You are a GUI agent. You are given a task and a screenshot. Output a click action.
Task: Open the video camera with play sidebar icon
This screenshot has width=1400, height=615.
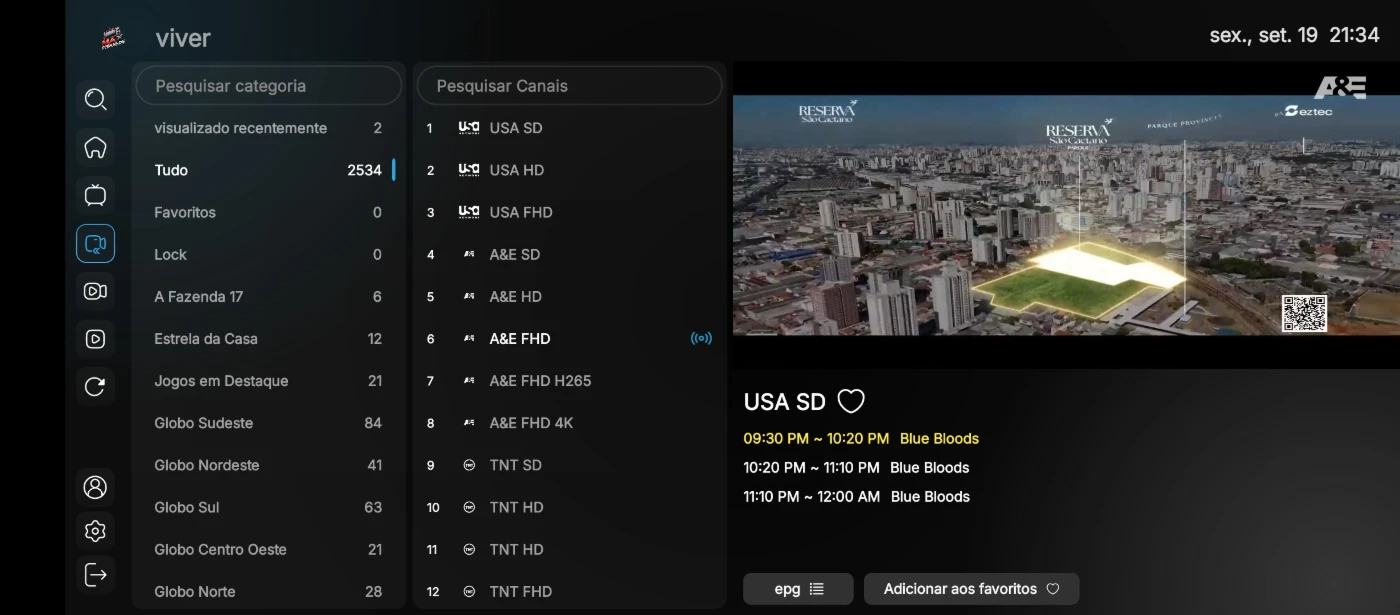click(x=95, y=291)
